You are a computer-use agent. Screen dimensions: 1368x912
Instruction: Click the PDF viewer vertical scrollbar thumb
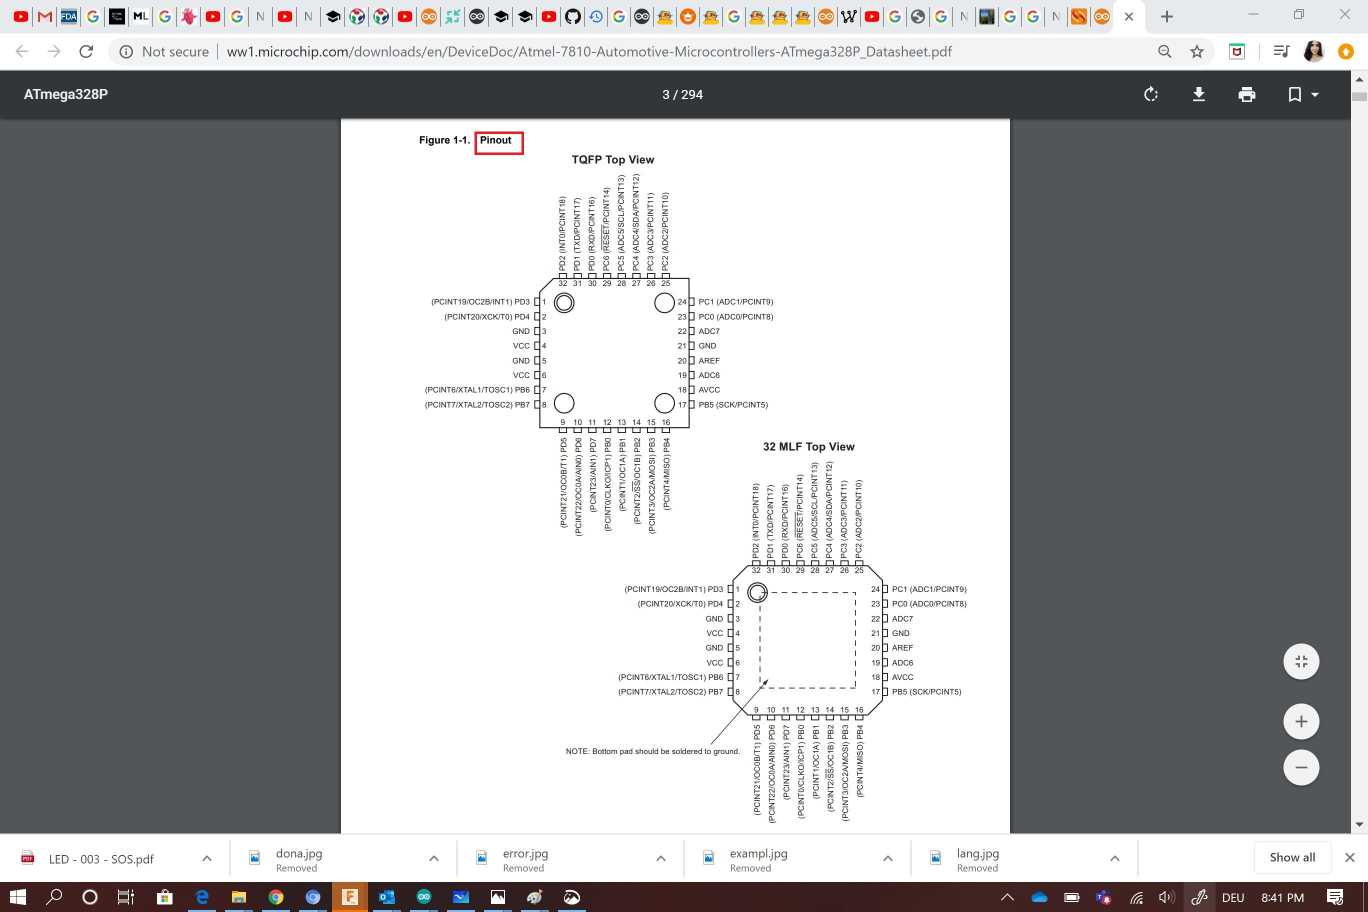pos(1359,96)
